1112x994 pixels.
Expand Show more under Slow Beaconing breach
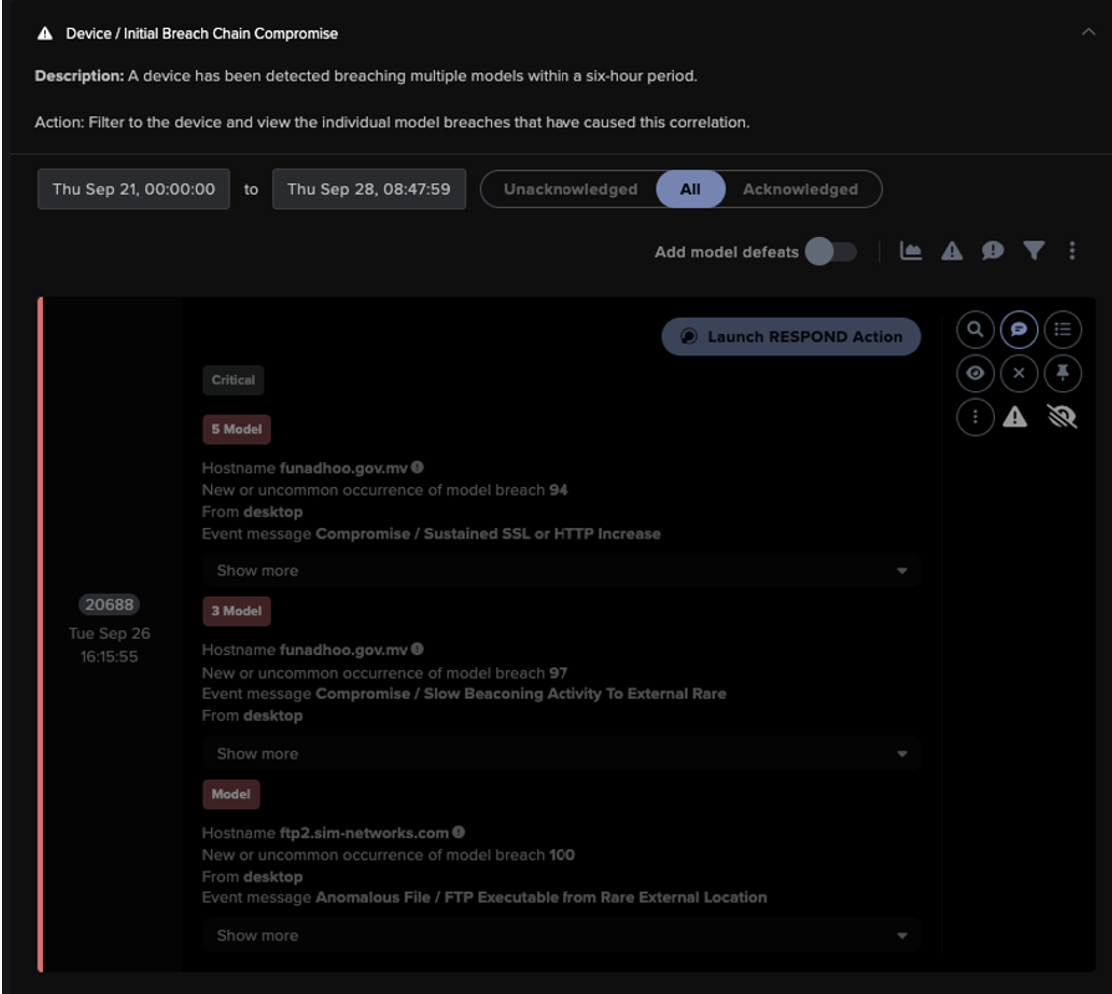coord(560,753)
